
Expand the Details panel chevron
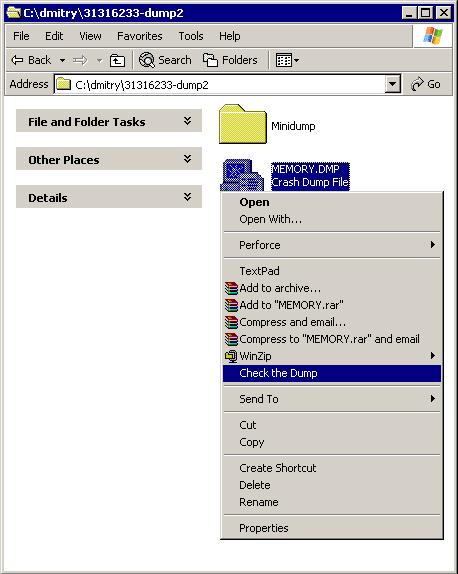pos(187,197)
